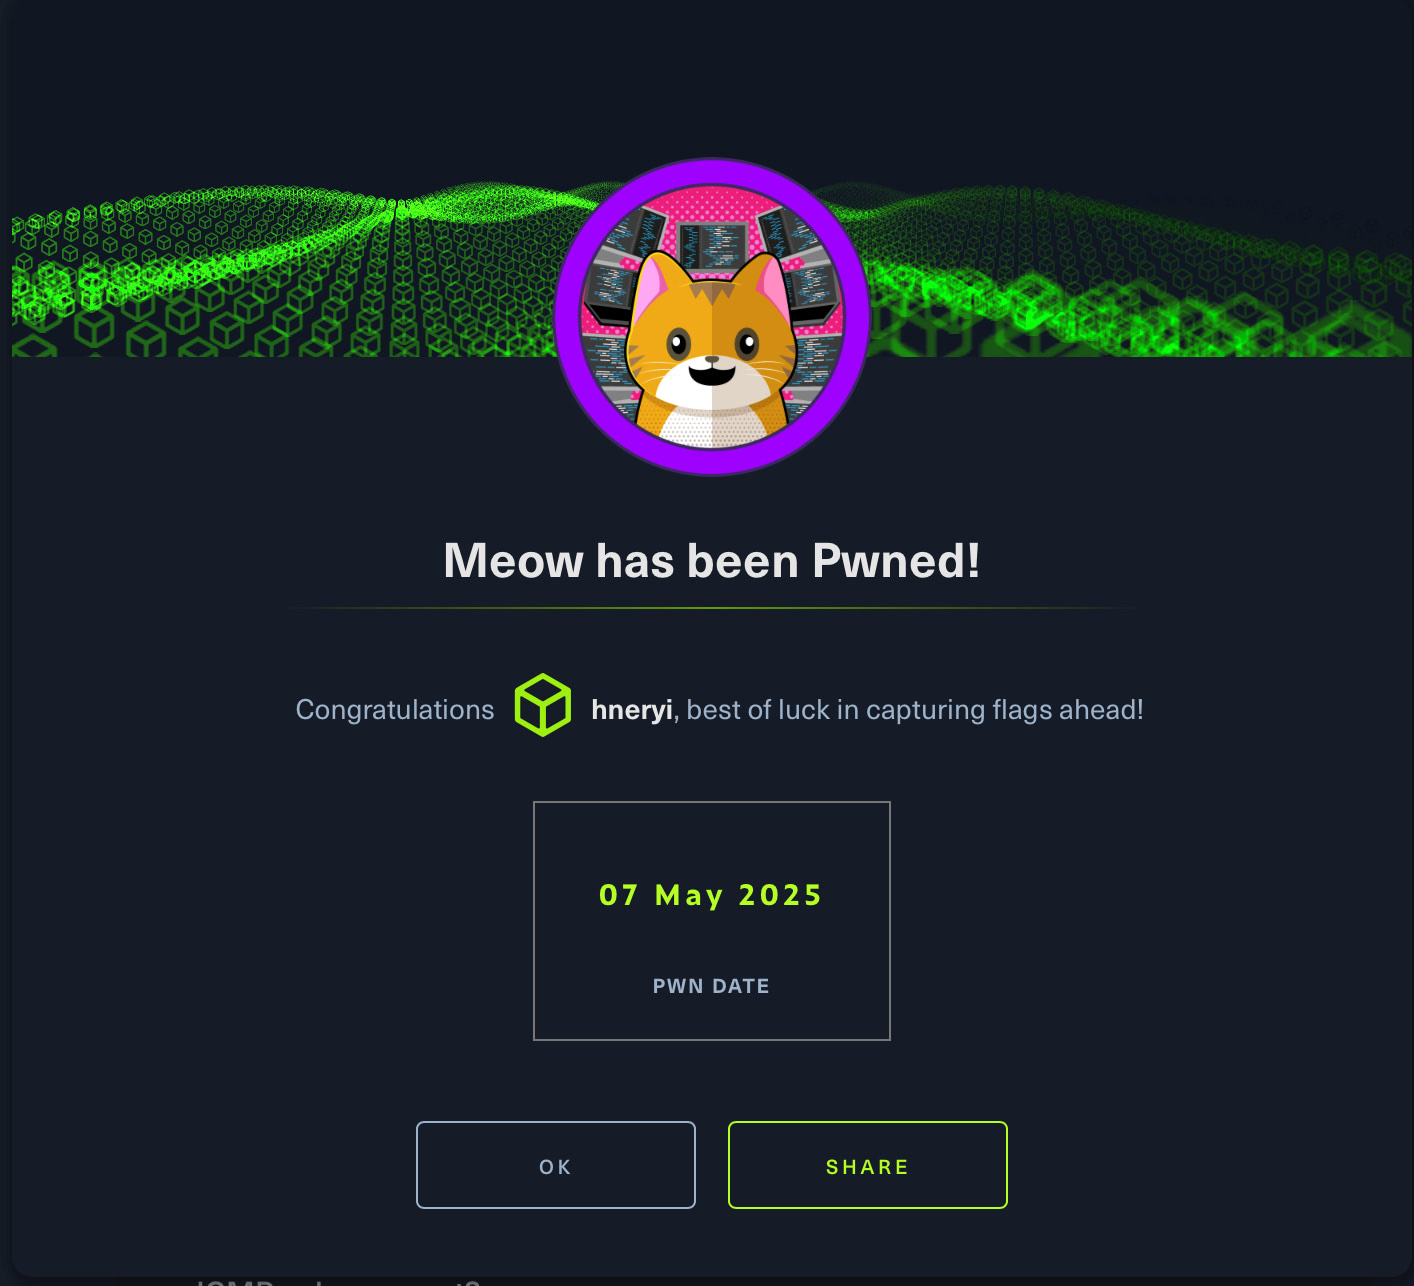The image size is (1414, 1286).
Task: Click empty space inside the pwn date box
Action: click(712, 840)
